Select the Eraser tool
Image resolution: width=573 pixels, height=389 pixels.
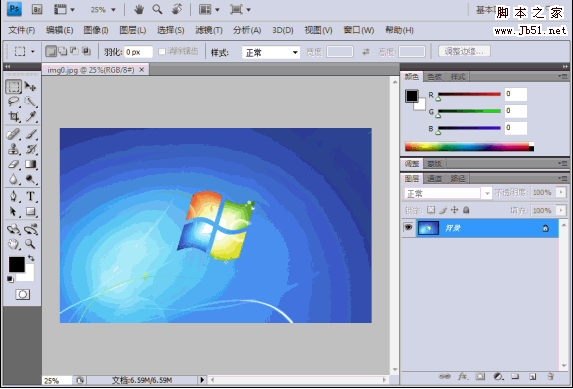pos(14,165)
